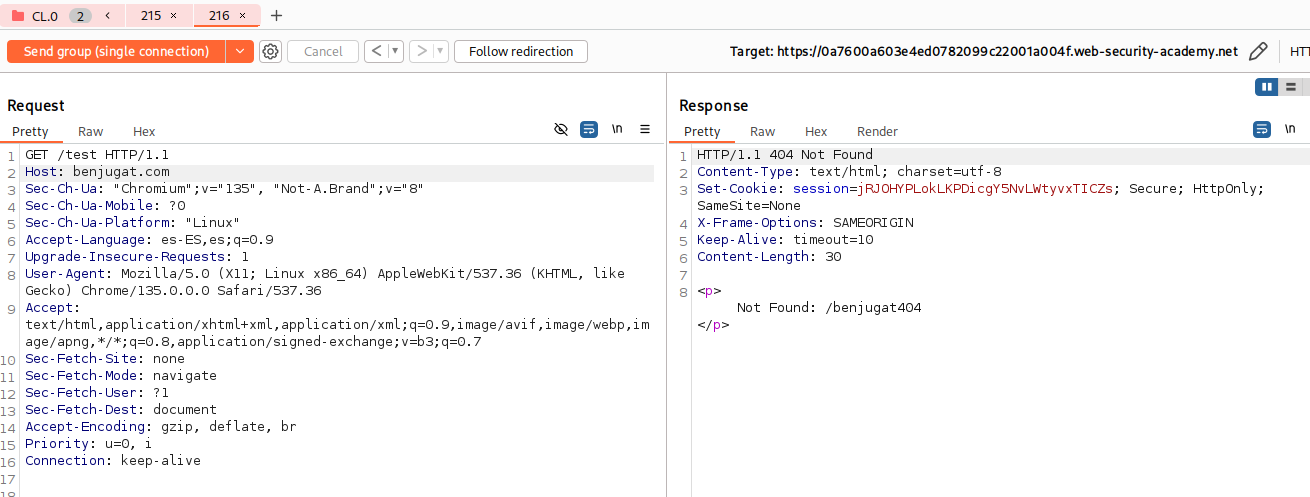Go forward to next request in history
The width and height of the screenshot is (1310, 497).
coord(420,51)
